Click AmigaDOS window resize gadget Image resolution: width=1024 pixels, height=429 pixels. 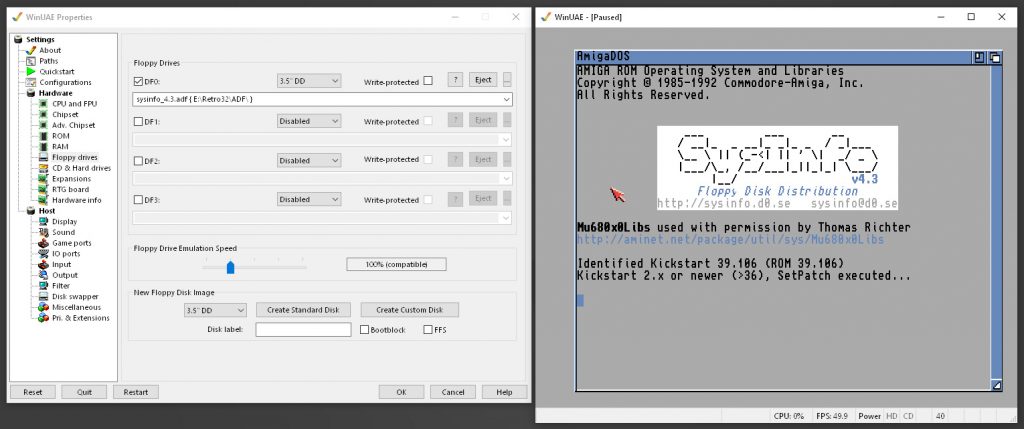tap(997, 386)
